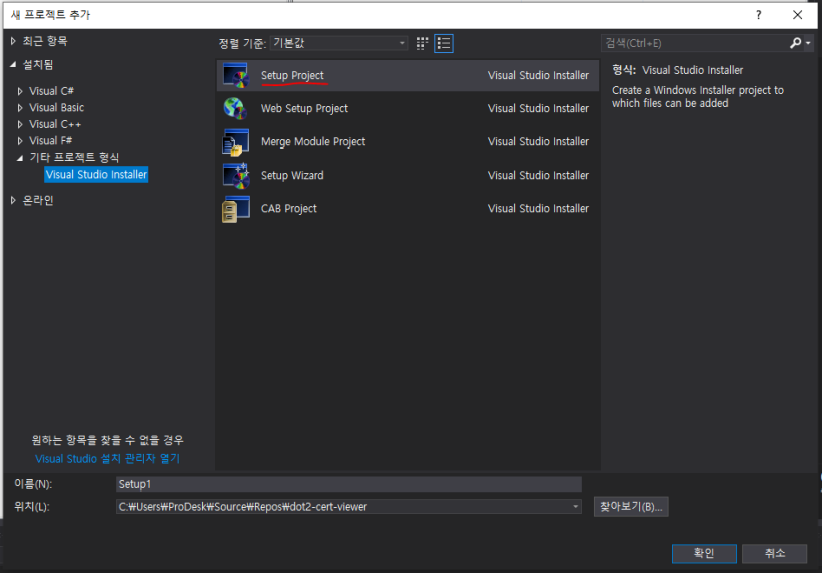The image size is (824, 574).
Task: Click Visual Studio Installer type in Setup Wizard row
Action: tap(538, 176)
